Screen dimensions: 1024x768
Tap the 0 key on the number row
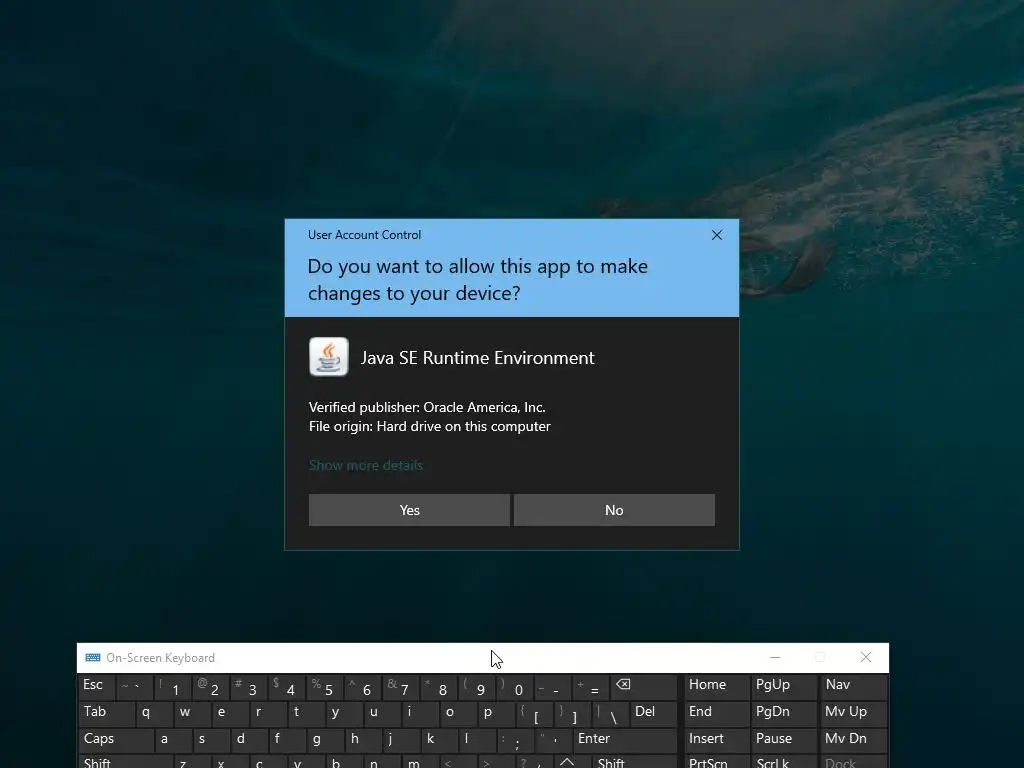tap(516, 686)
